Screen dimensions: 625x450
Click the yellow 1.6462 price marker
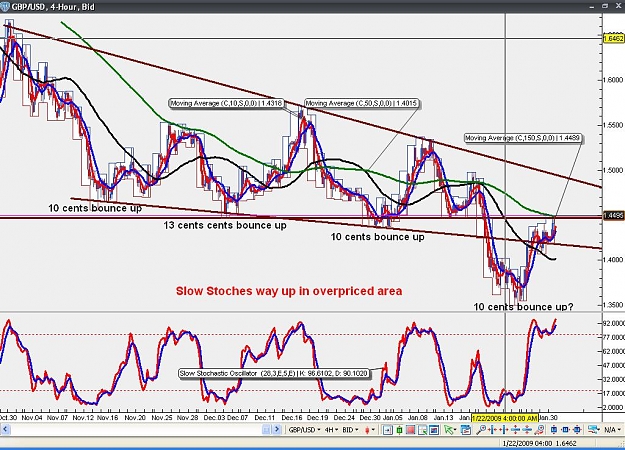pyautogui.click(x=613, y=39)
